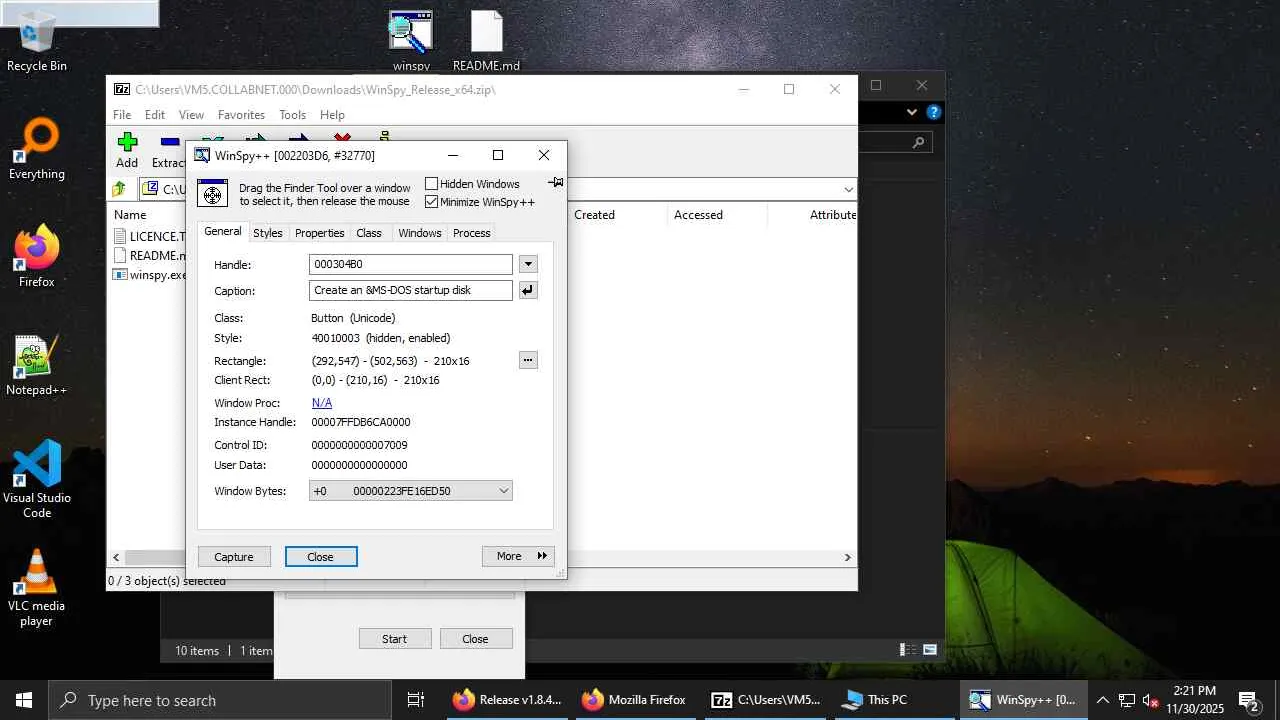Click the search magnifier in File Explorer
This screenshot has height=720, width=1280.
pyautogui.click(x=919, y=144)
